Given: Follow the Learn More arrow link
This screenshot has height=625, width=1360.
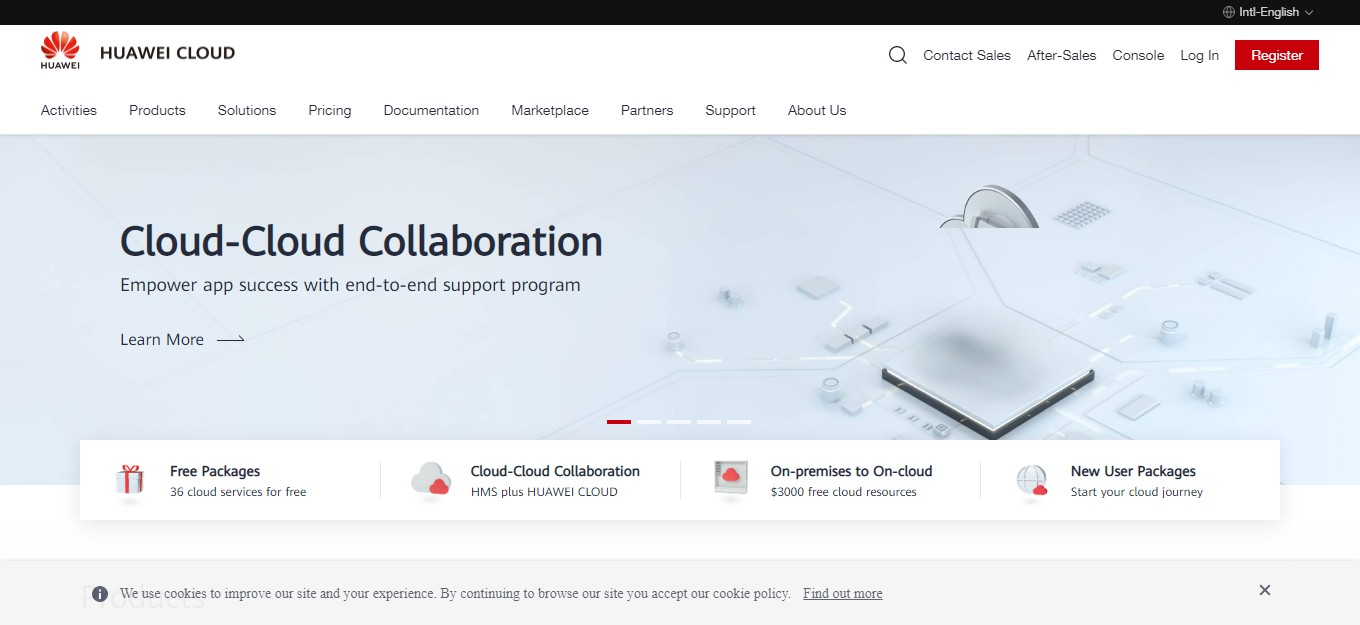Looking at the screenshot, I should [x=182, y=339].
